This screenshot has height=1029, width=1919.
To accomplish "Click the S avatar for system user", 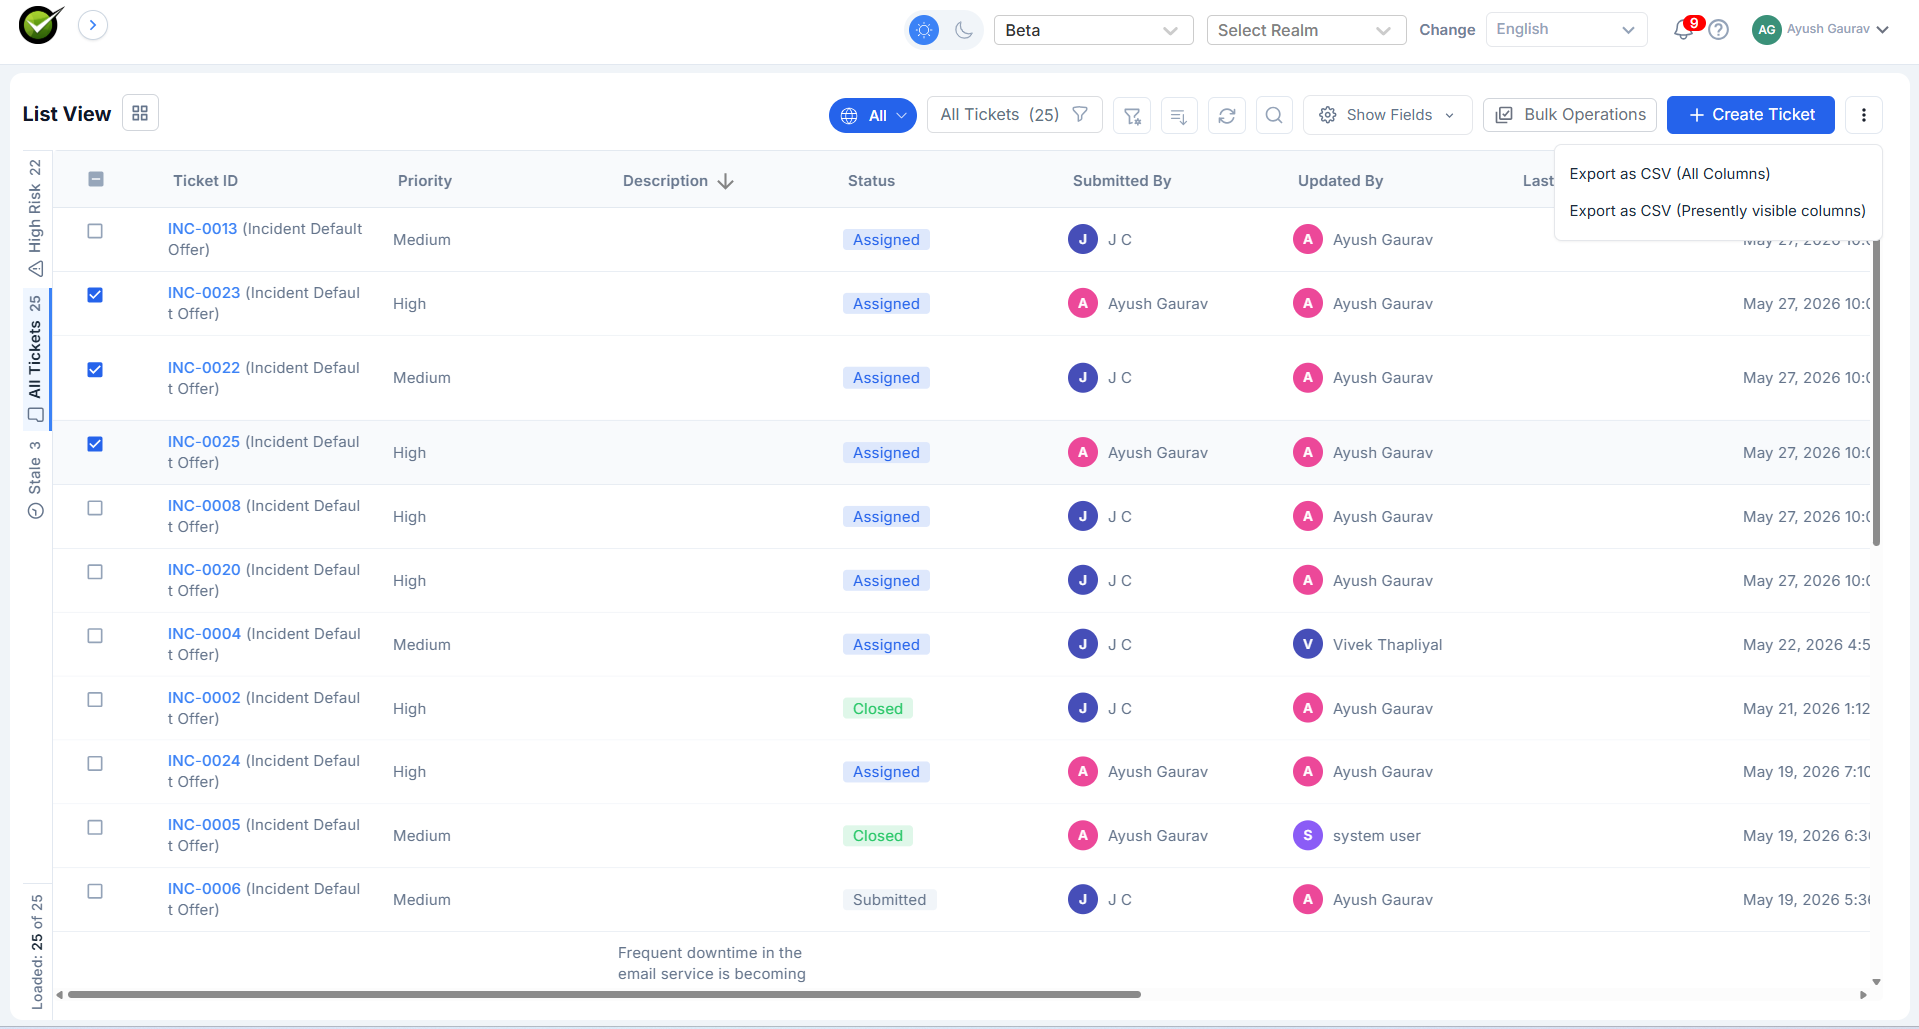I will coord(1308,835).
